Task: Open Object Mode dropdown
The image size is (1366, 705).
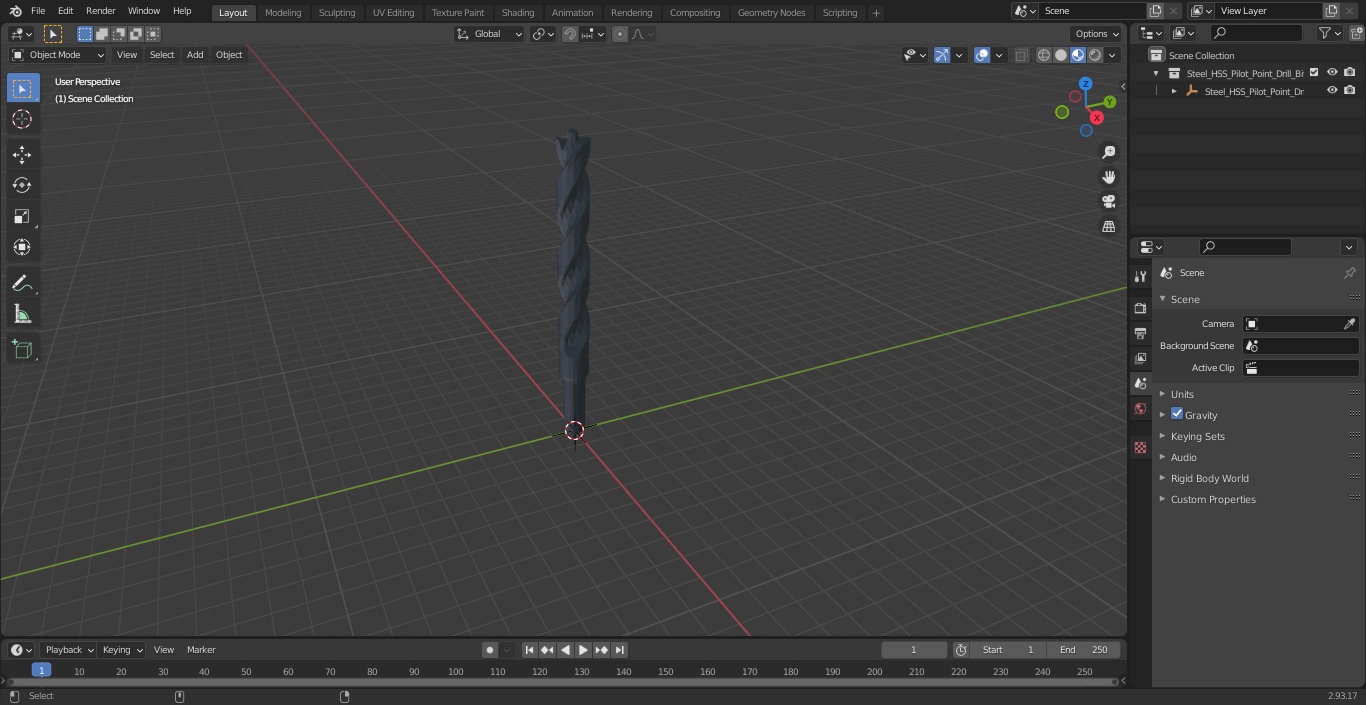Action: 58,55
